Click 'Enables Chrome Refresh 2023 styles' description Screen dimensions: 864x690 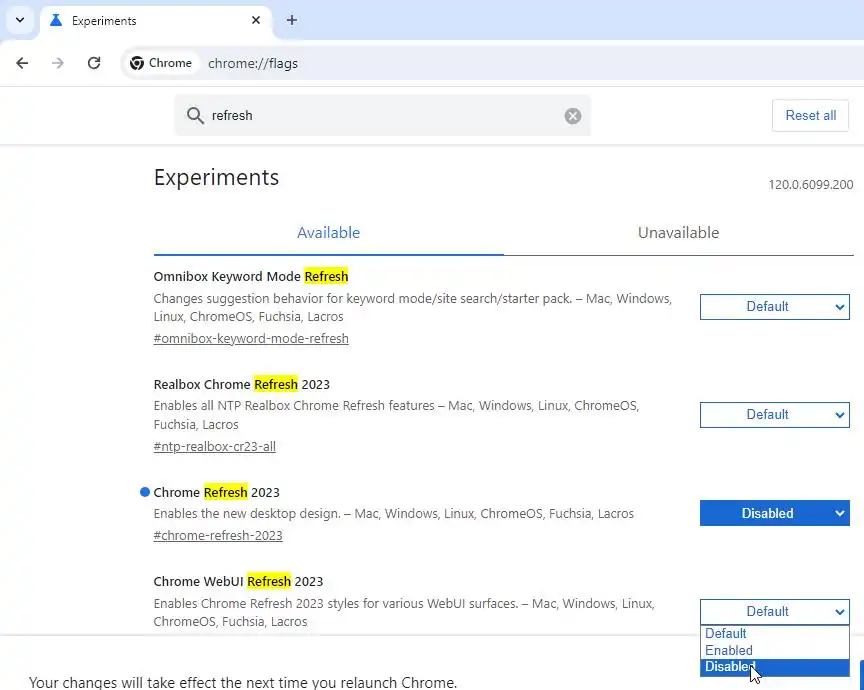(404, 612)
